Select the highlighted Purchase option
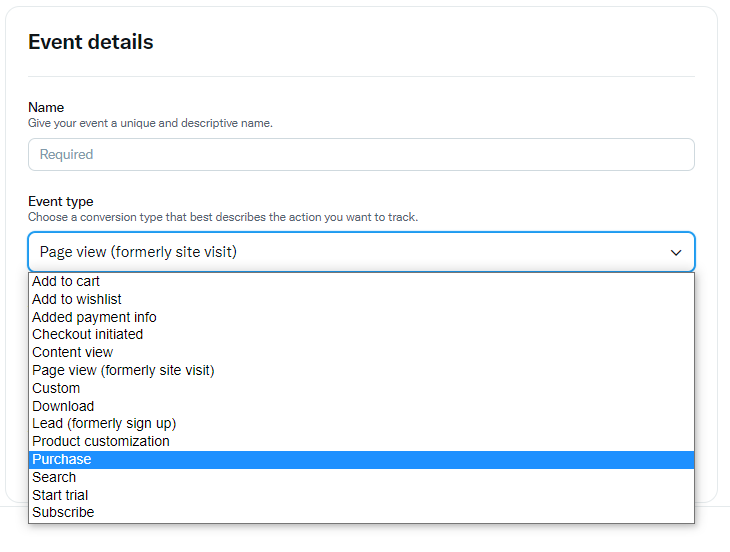This screenshot has width=730, height=552. (x=361, y=459)
